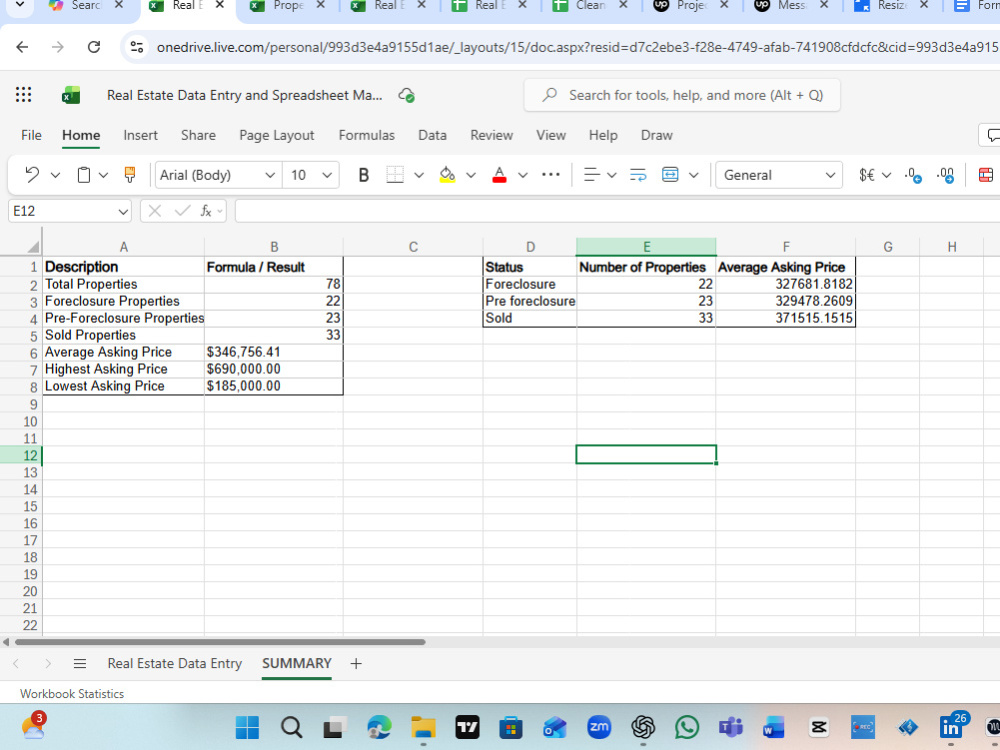The image size is (1000, 750).
Task: Apply the red font color
Action: (499, 175)
